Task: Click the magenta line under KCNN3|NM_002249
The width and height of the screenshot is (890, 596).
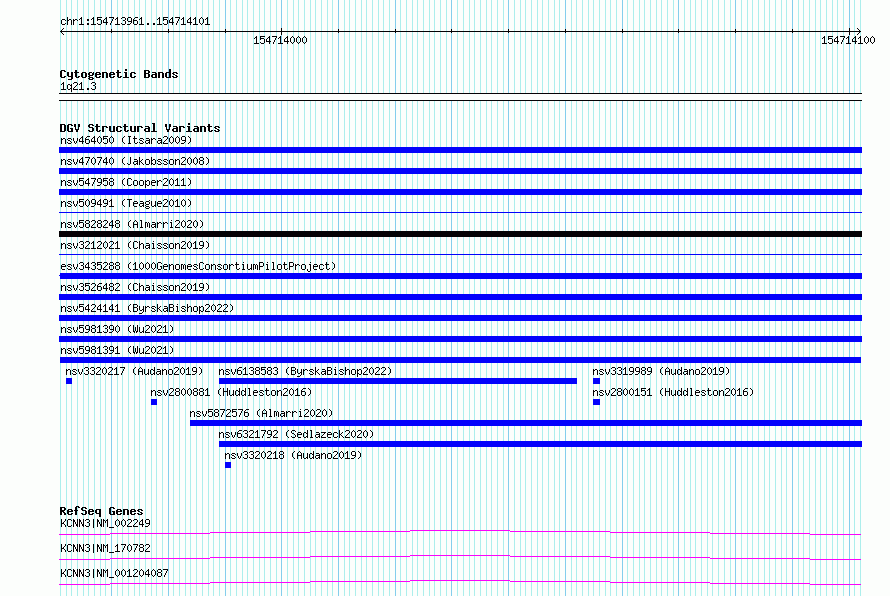Action: click(x=460, y=532)
